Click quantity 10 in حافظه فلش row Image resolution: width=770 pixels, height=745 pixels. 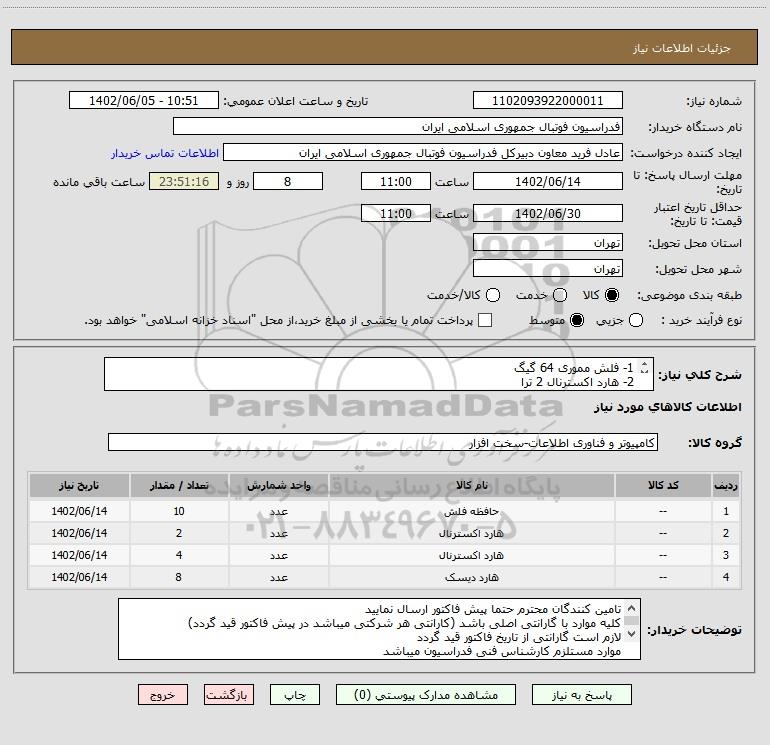[x=179, y=511]
